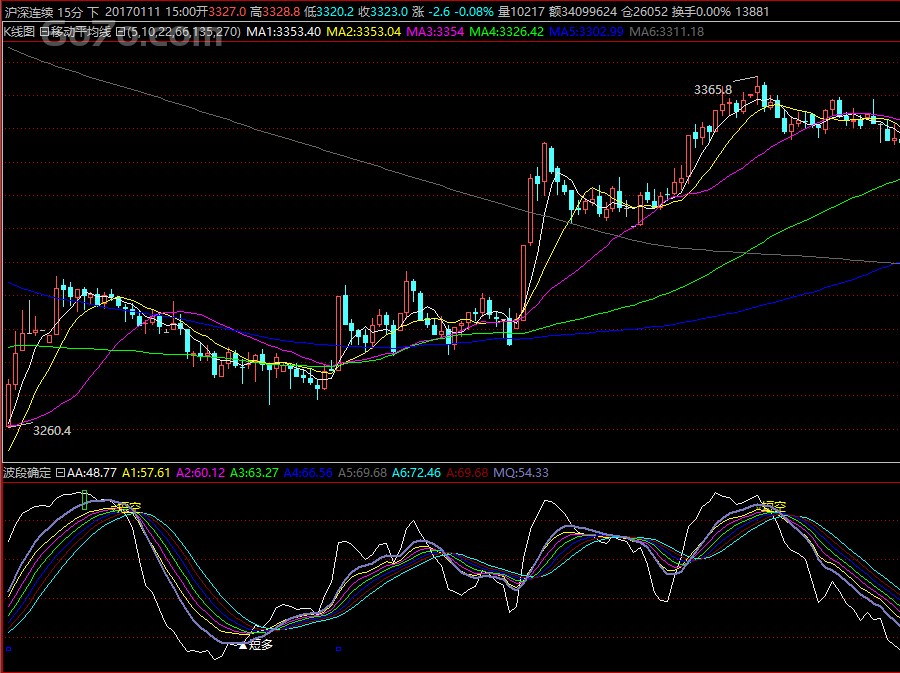Click the second blue square marker at the bottom

pos(339,650)
